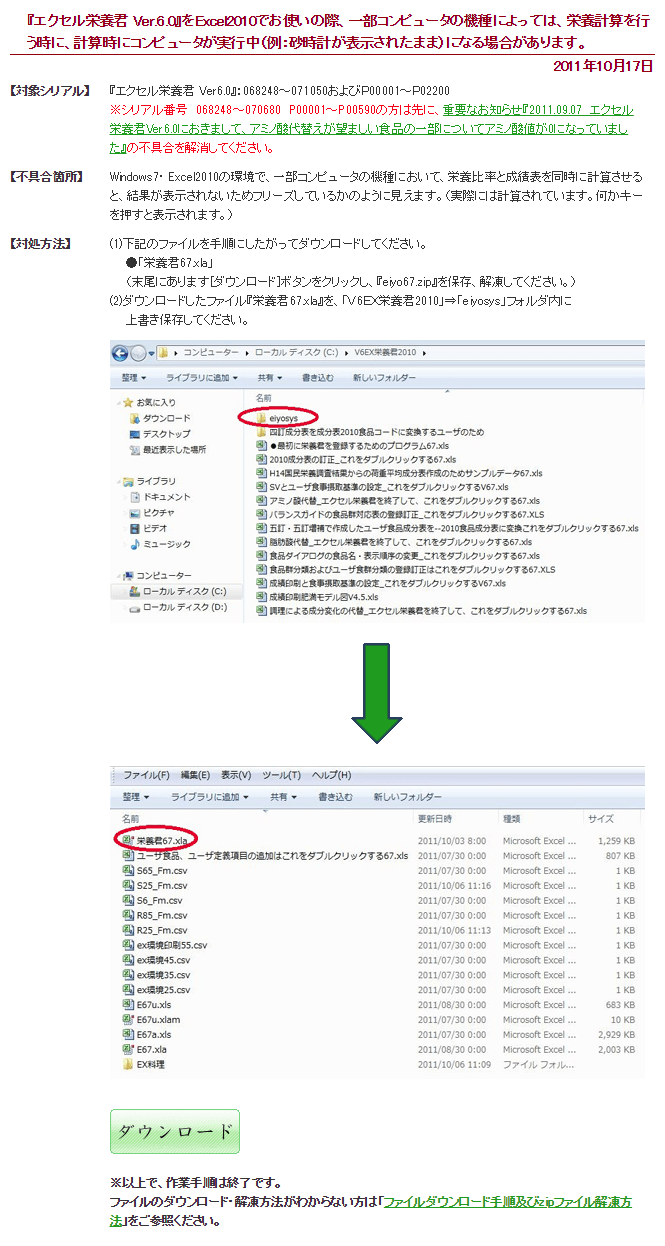Click the folder icon of 四訂成分表を成分表2010食品コードに変換するユーザのため
Viewport: 665px width, 1246px height.
261,431
